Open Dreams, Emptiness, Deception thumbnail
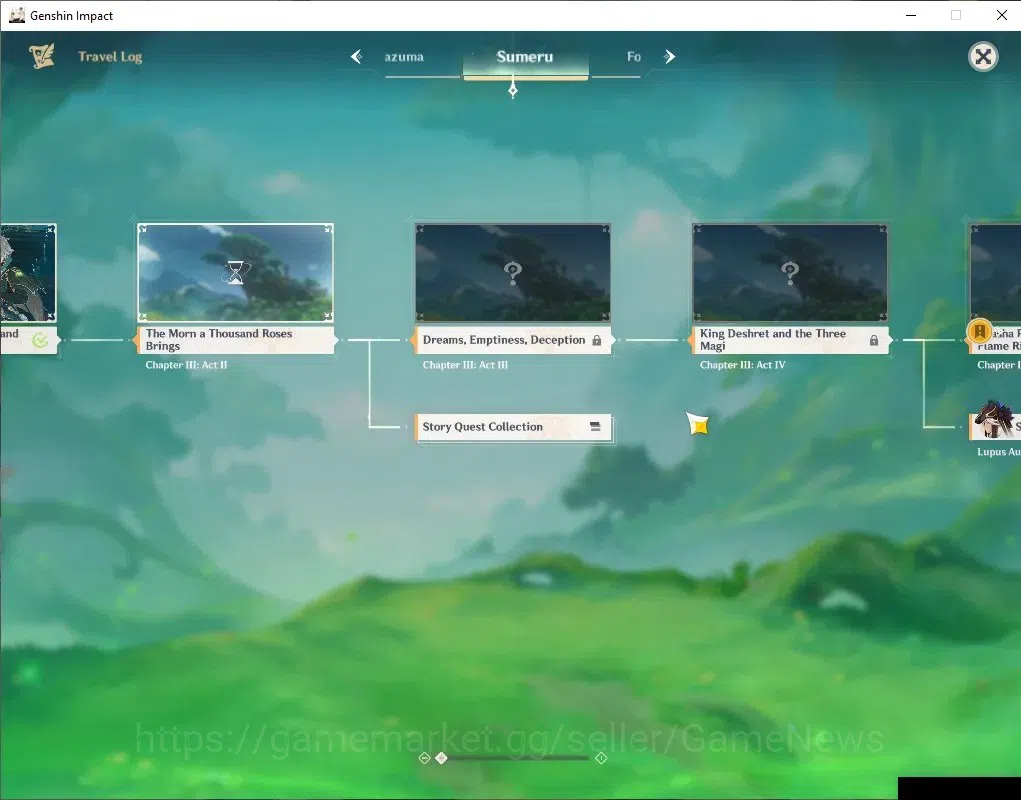 (512, 273)
